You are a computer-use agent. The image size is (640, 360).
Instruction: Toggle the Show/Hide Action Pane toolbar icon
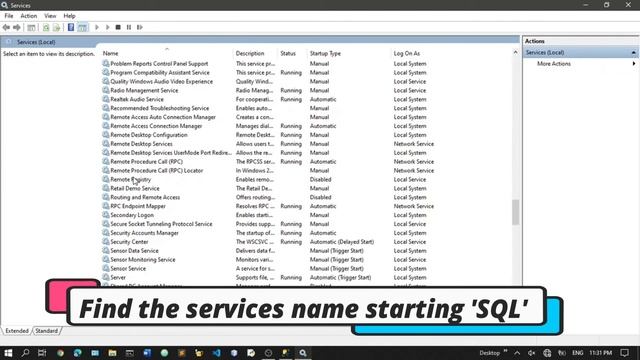(x=82, y=27)
